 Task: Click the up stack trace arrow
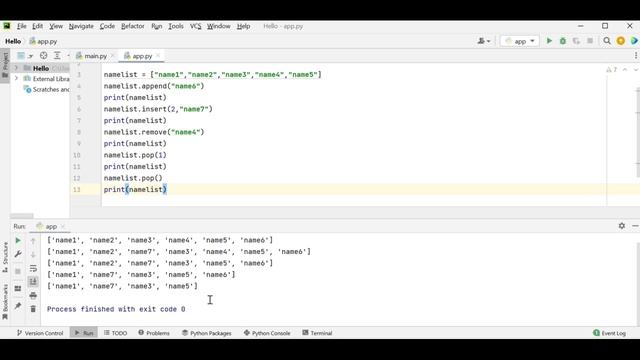click(33, 241)
